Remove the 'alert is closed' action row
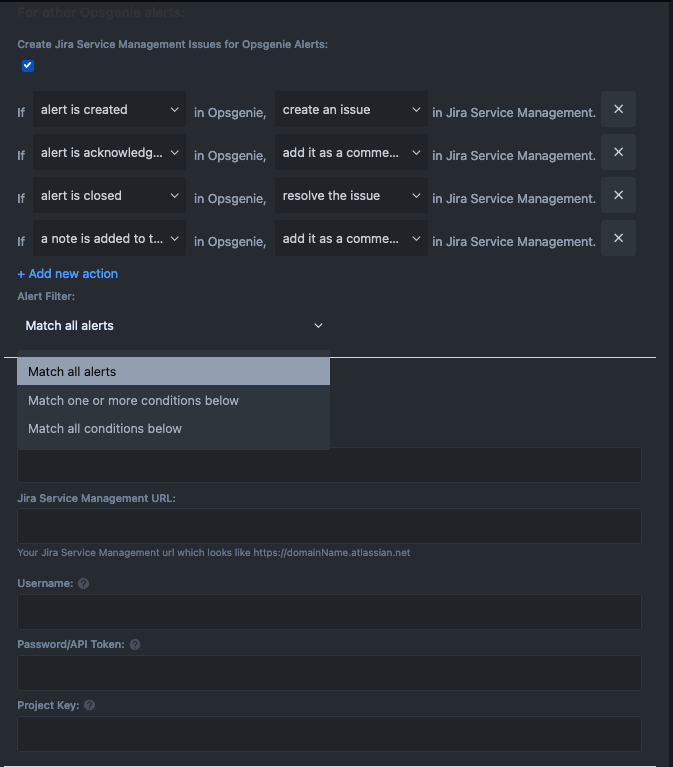Viewport: 673px width, 767px height. click(618, 195)
